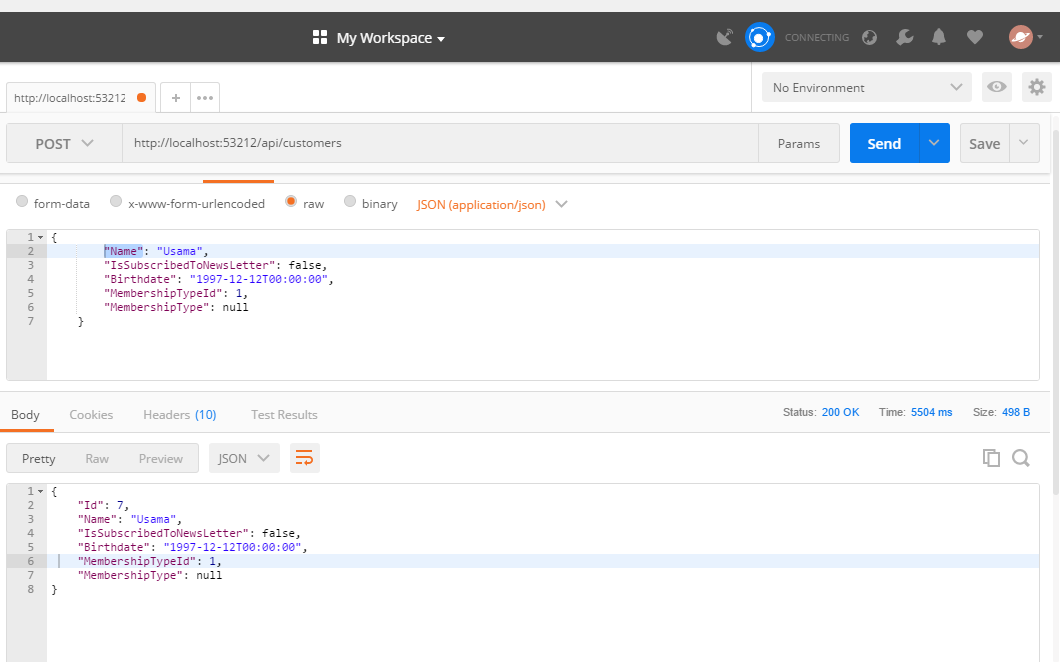
Task: Open the notifications bell
Action: coord(939,37)
